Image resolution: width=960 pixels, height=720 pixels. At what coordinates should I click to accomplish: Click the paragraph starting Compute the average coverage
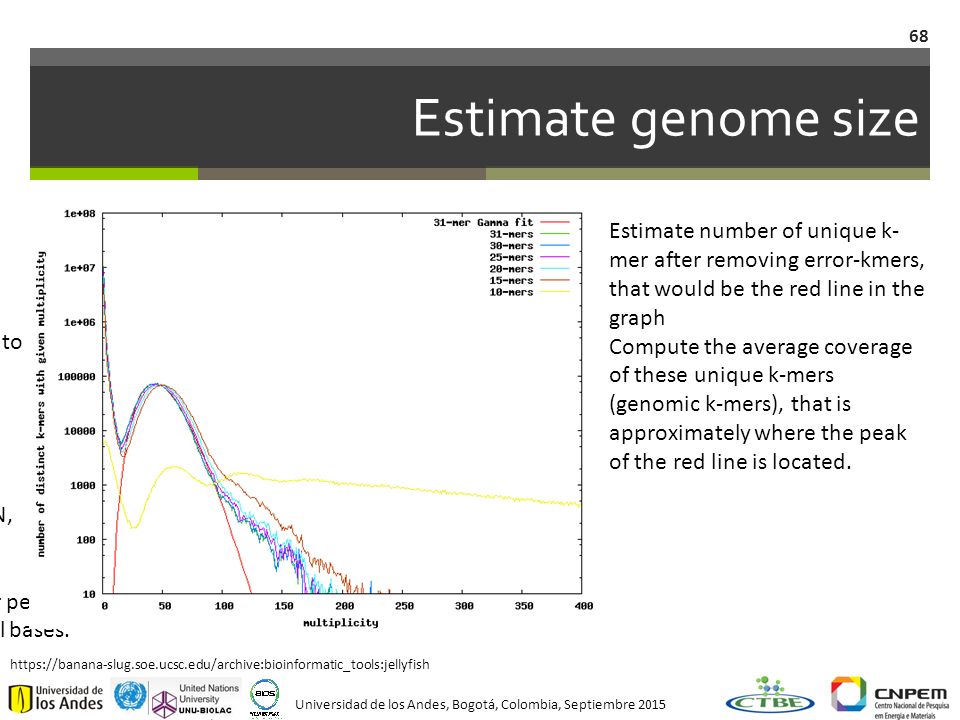pos(760,404)
